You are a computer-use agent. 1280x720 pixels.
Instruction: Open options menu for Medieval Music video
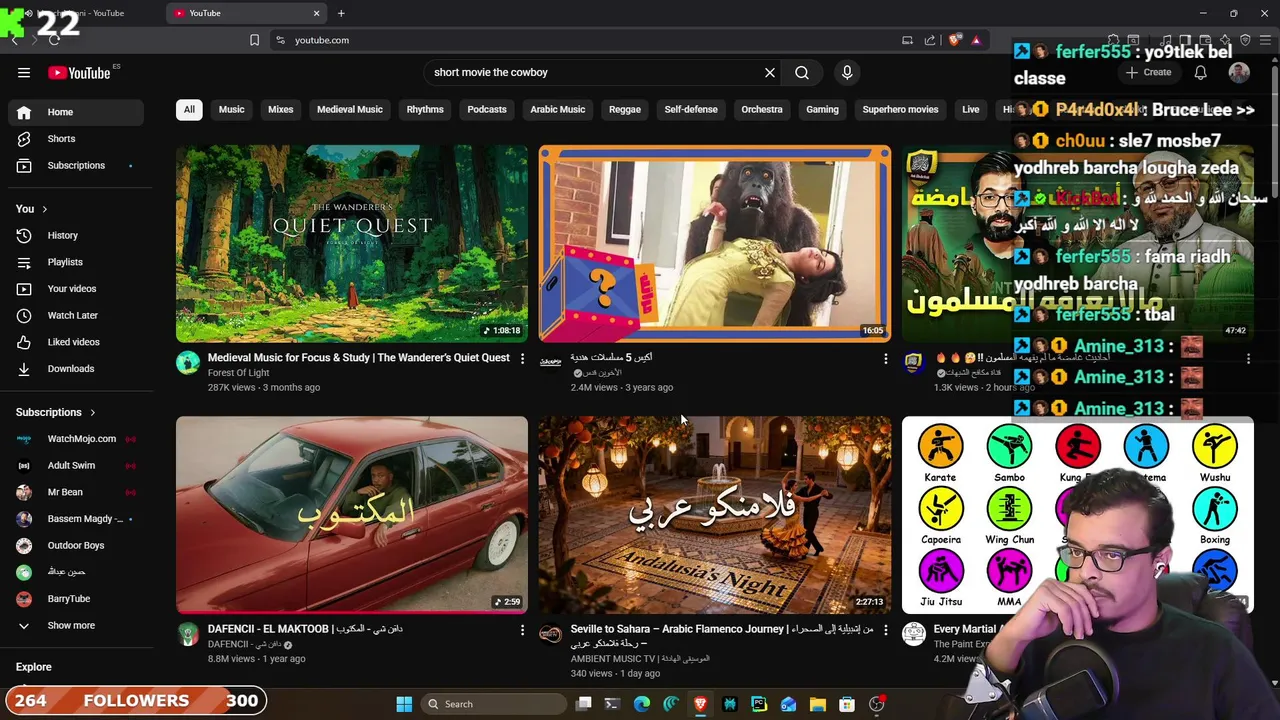522,358
